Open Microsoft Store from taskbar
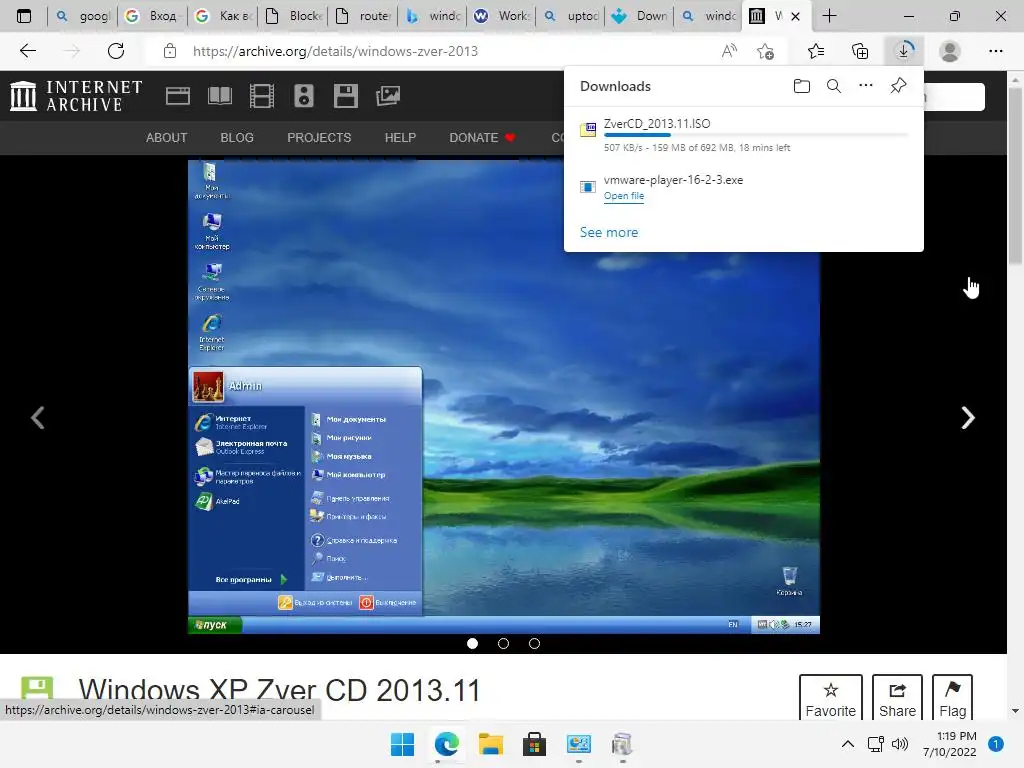Viewport: 1024px width, 768px height. (534, 744)
